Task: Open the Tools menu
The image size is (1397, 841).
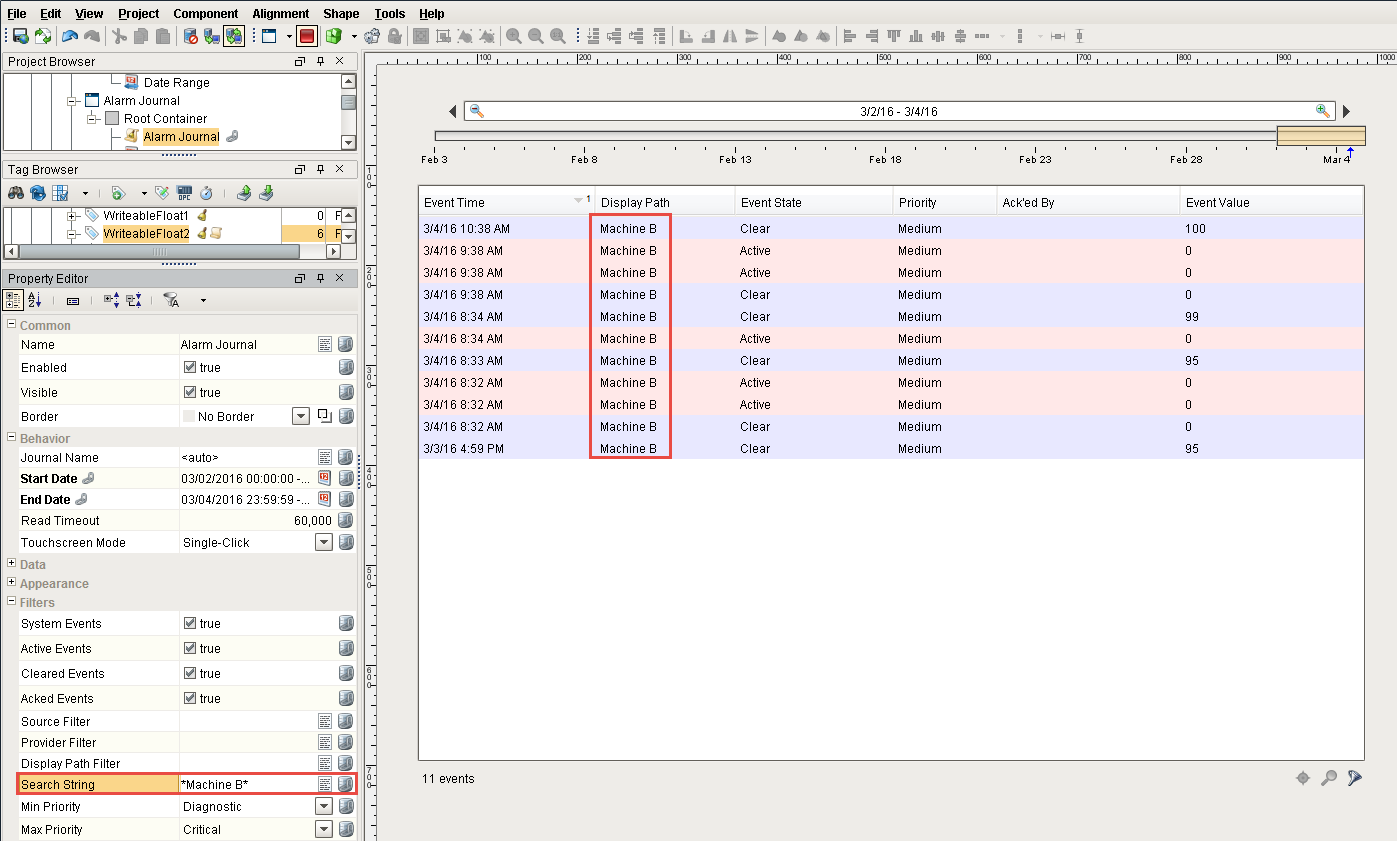Action: pos(389,13)
